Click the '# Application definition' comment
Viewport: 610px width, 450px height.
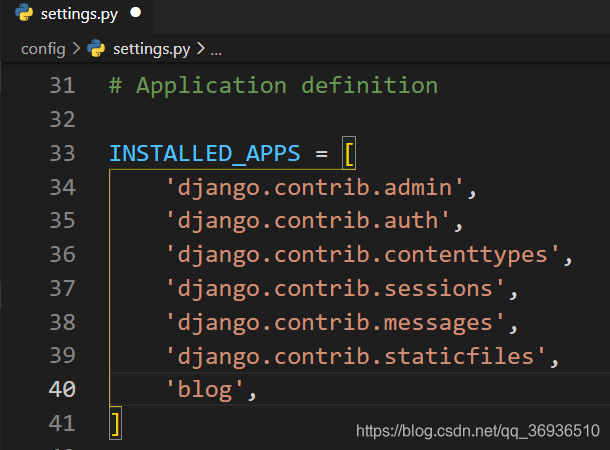click(x=273, y=86)
